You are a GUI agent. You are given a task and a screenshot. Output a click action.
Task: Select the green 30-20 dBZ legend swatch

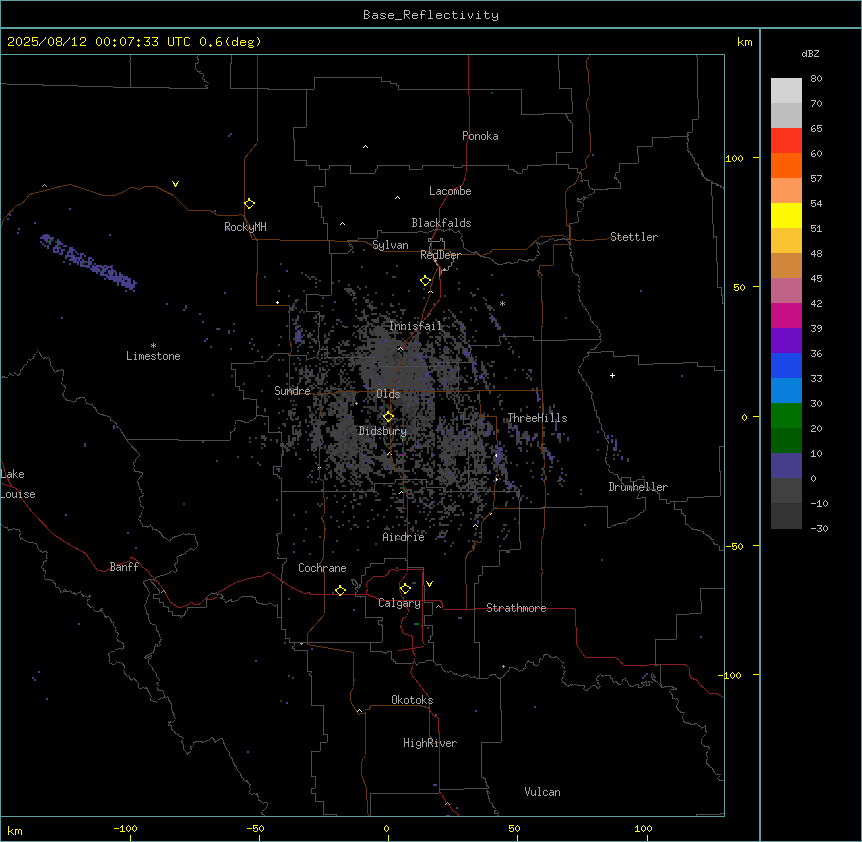click(786, 416)
